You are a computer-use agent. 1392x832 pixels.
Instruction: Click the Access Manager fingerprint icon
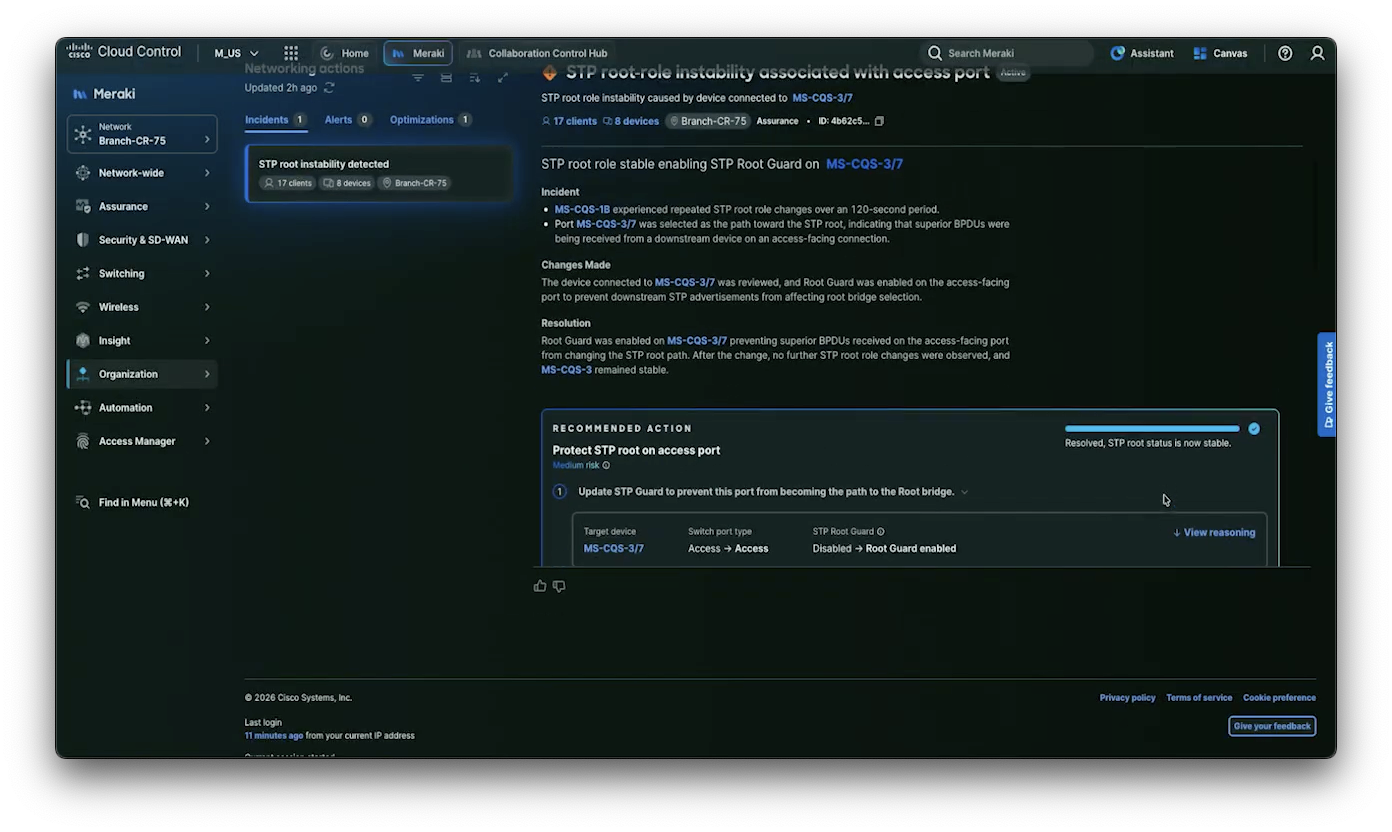pos(83,441)
